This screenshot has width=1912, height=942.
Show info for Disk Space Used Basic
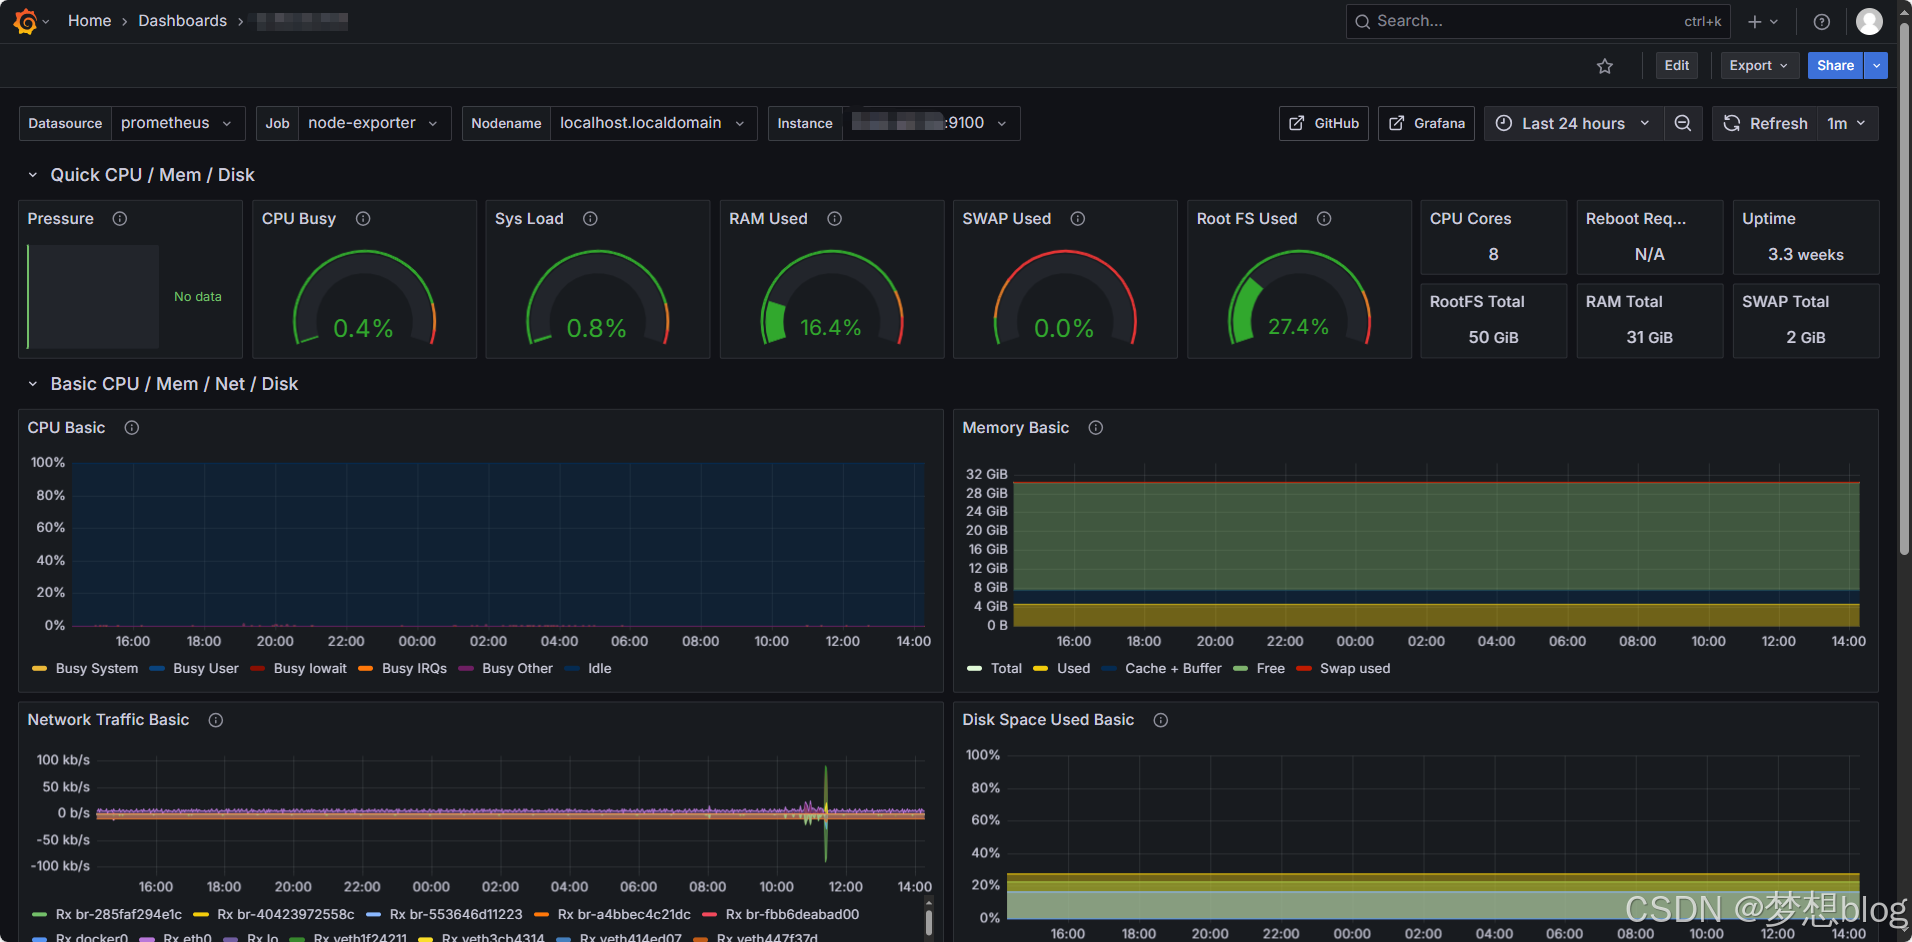1160,719
